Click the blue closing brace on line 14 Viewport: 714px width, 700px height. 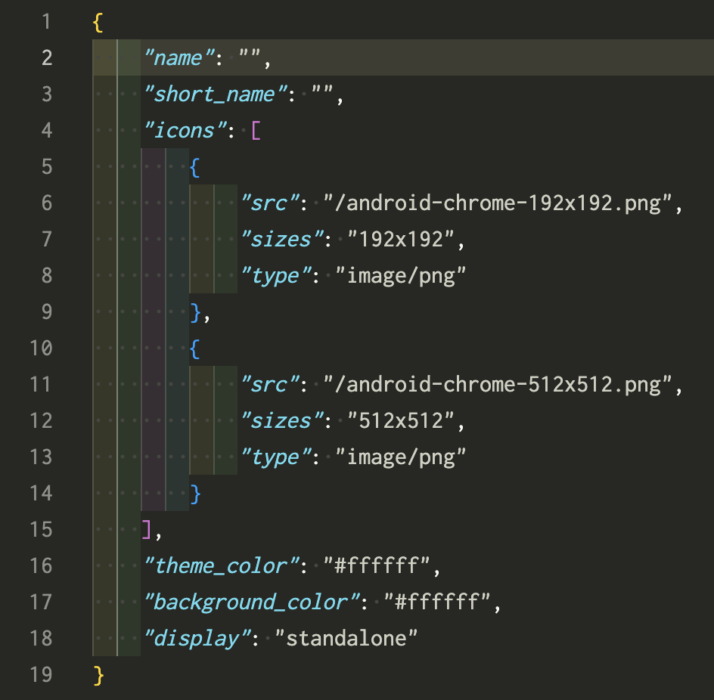[x=195, y=494]
